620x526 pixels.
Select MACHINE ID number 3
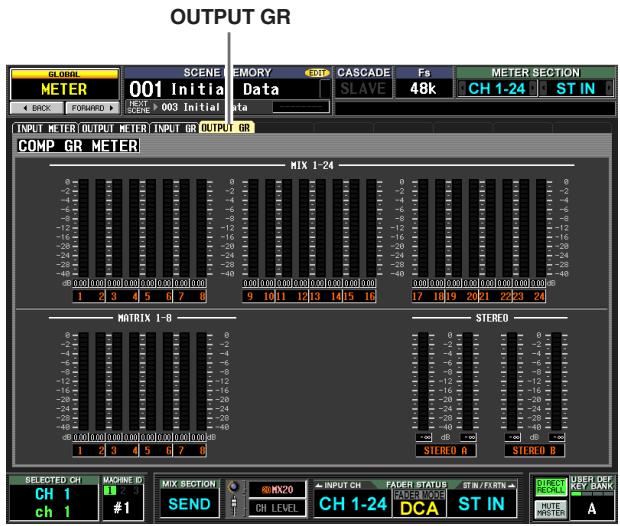tap(135, 490)
